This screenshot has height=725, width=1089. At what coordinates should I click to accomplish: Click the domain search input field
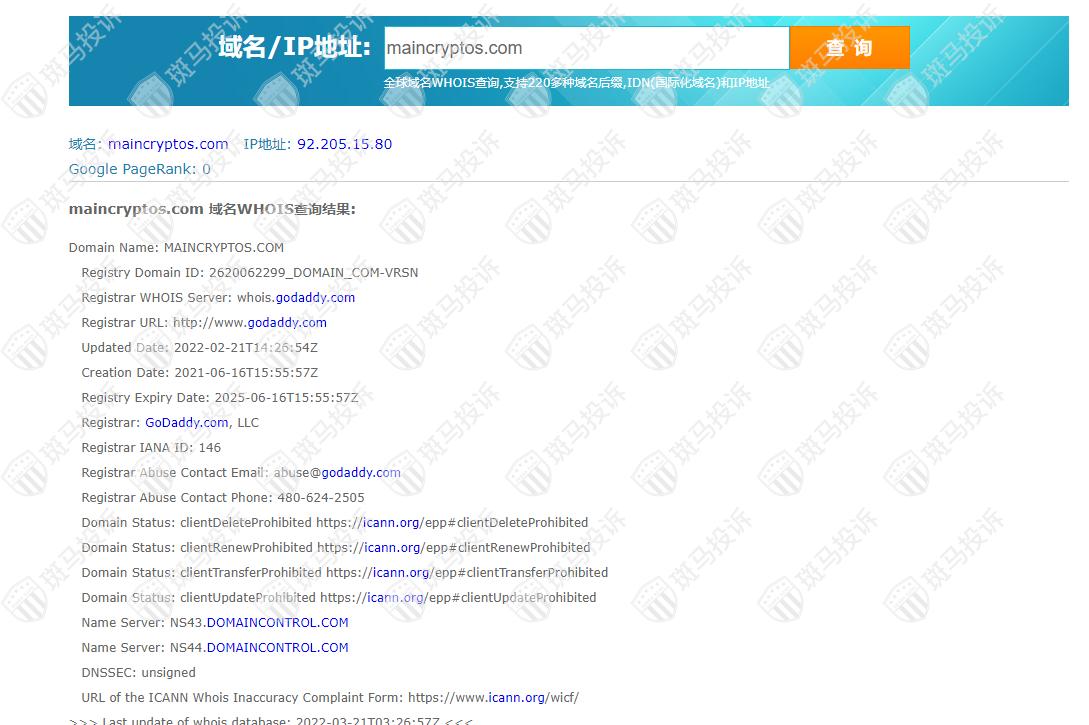click(586, 48)
